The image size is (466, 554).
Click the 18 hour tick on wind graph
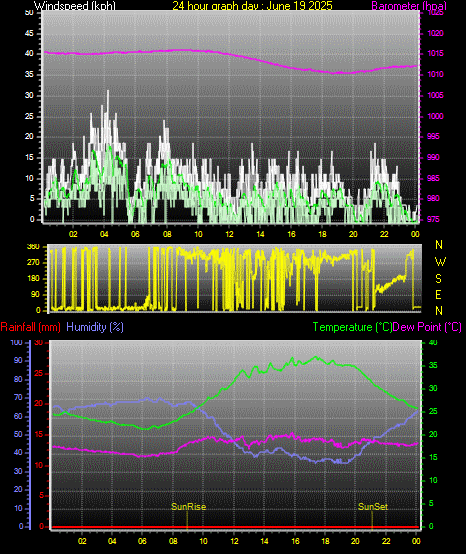[322, 234]
